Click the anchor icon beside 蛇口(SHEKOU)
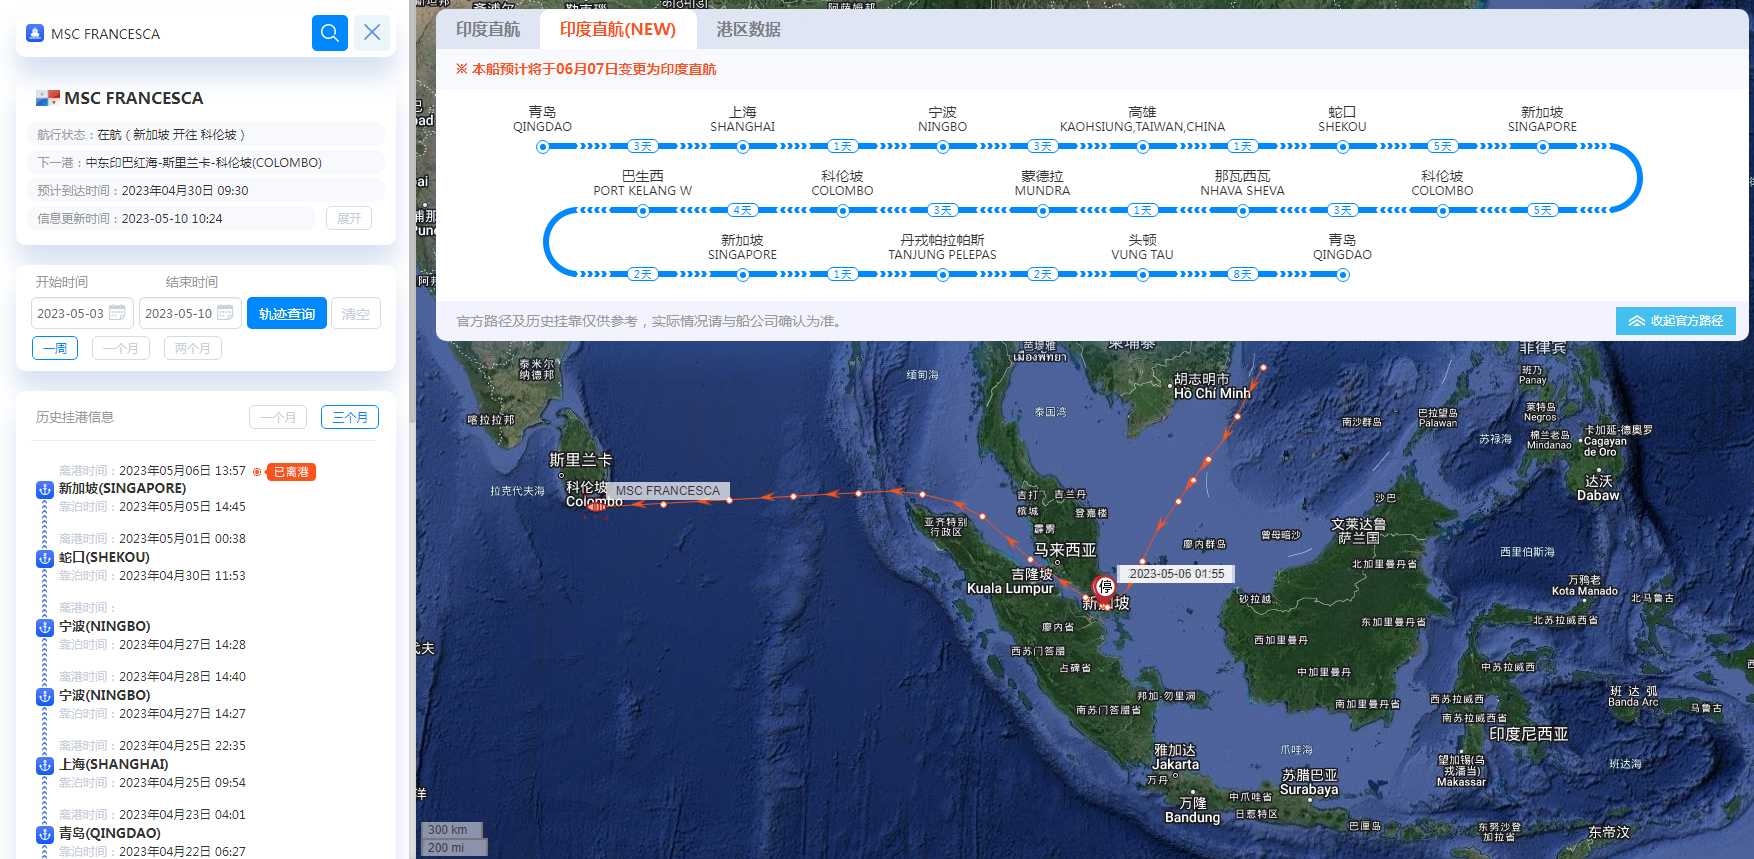 click(44, 558)
